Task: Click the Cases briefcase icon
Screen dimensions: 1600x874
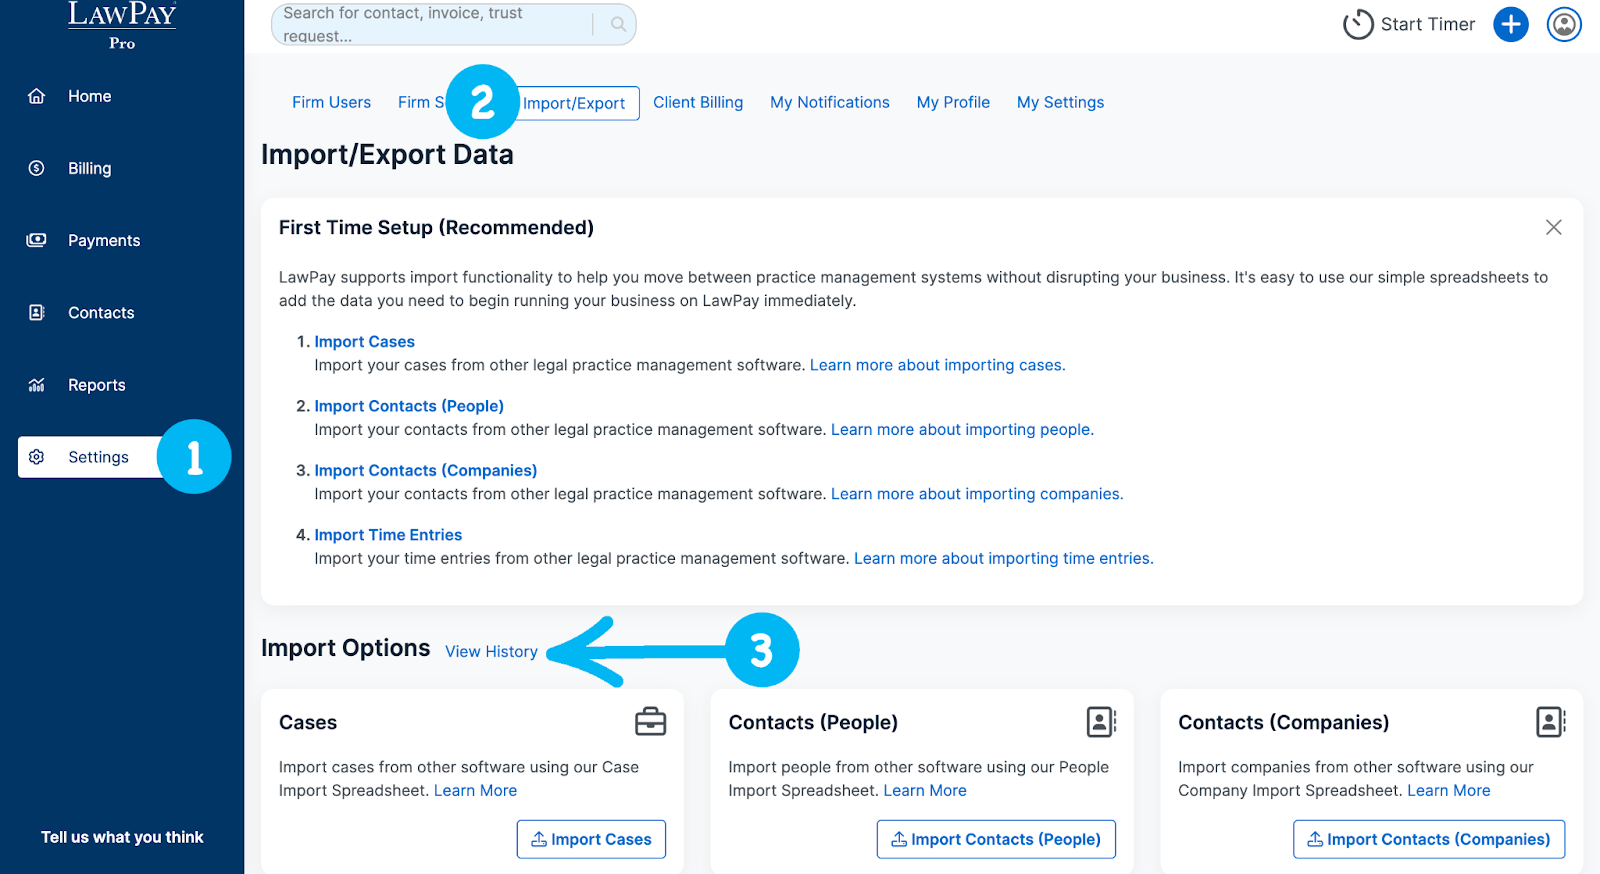Action: pos(650,721)
